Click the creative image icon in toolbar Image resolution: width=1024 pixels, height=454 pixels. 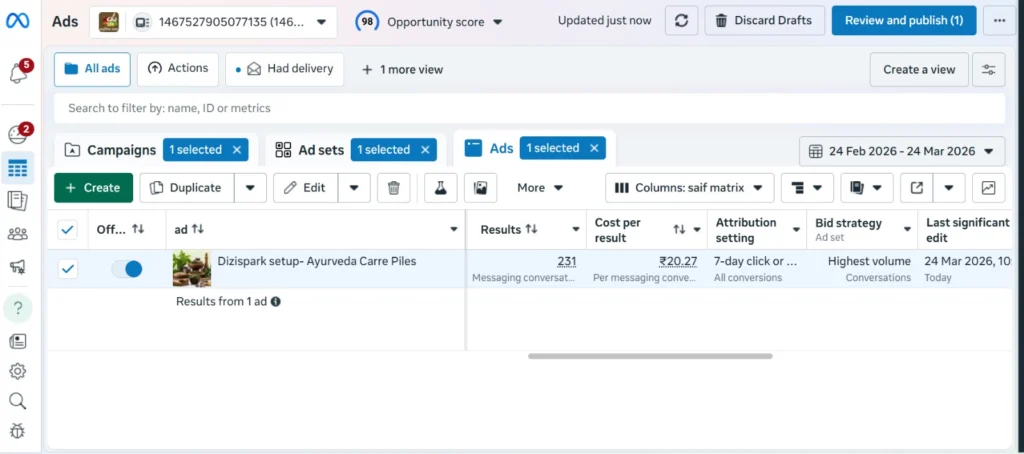[x=481, y=188]
